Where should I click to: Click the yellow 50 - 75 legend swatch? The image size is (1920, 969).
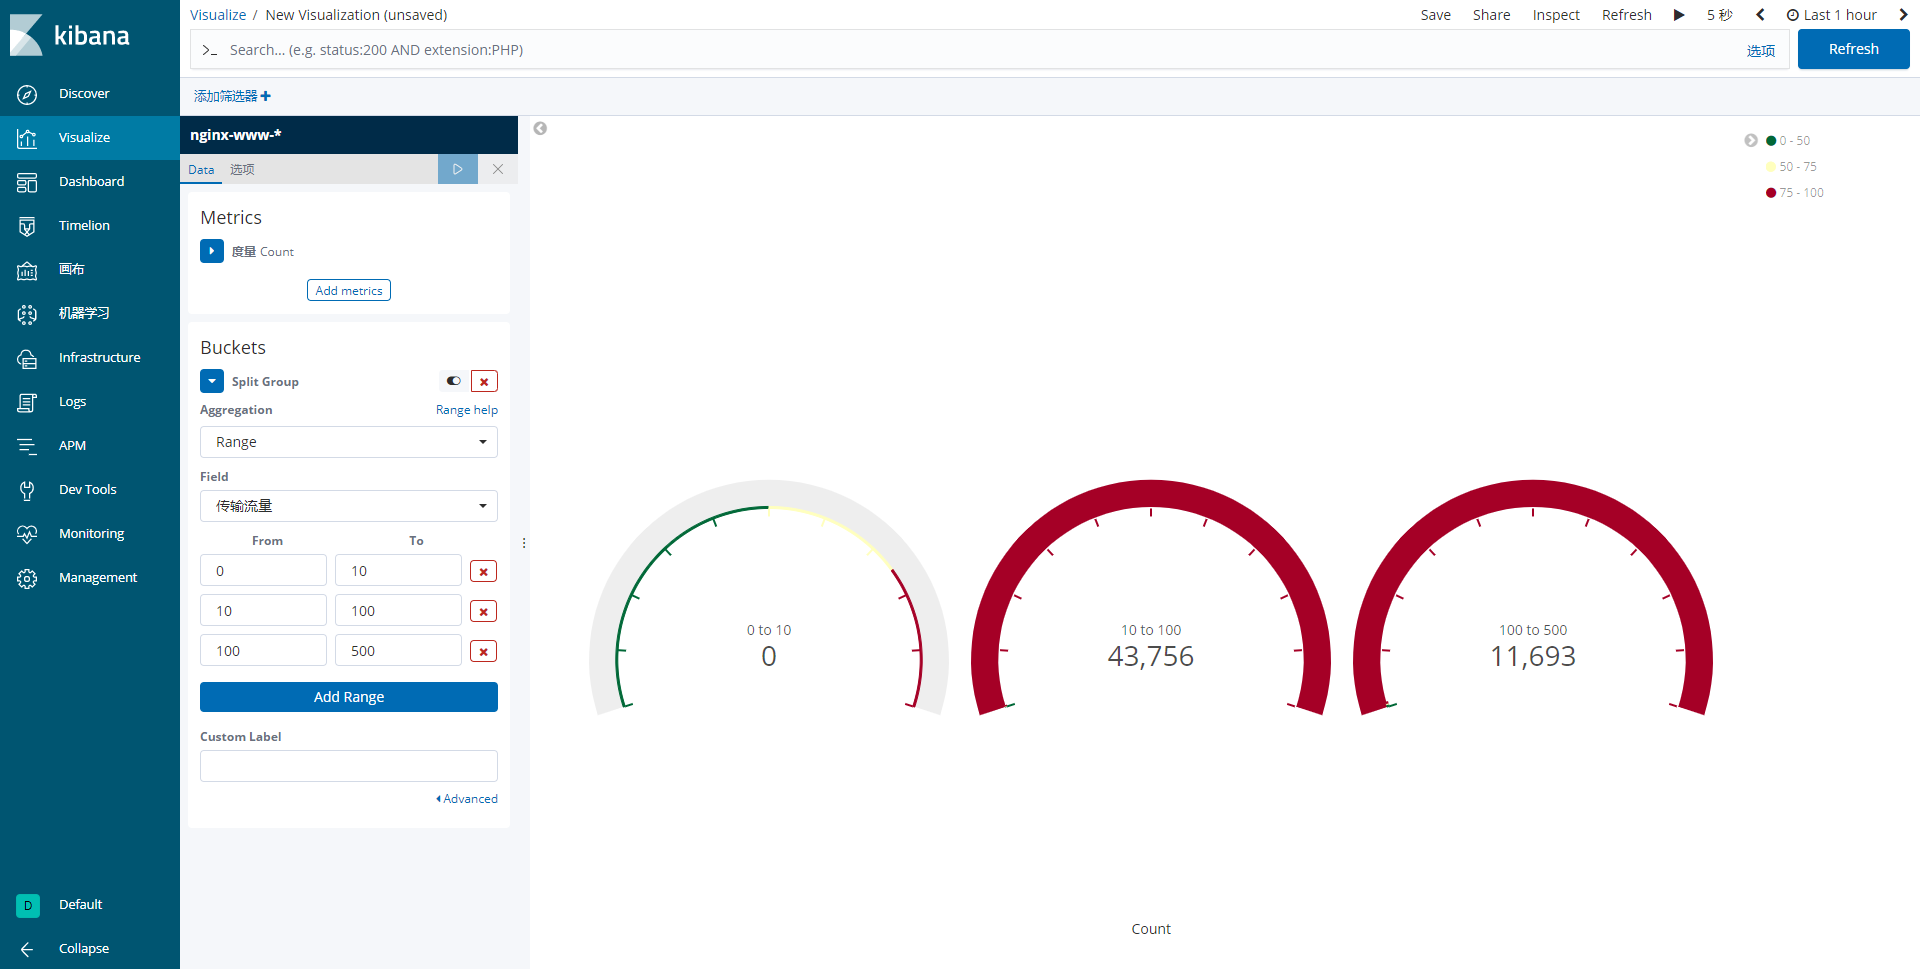(1771, 167)
